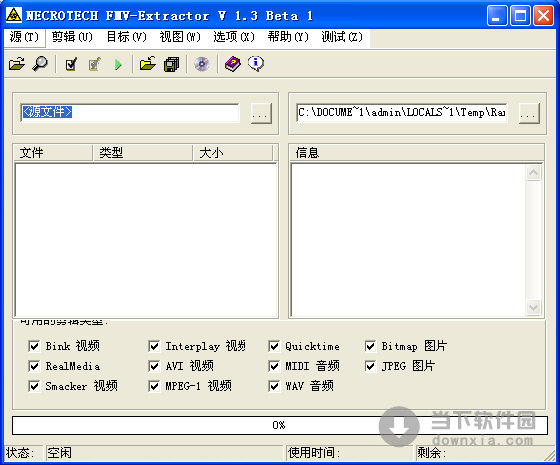Click the 使用时间 status bar label

pyautogui.click(x=314, y=453)
